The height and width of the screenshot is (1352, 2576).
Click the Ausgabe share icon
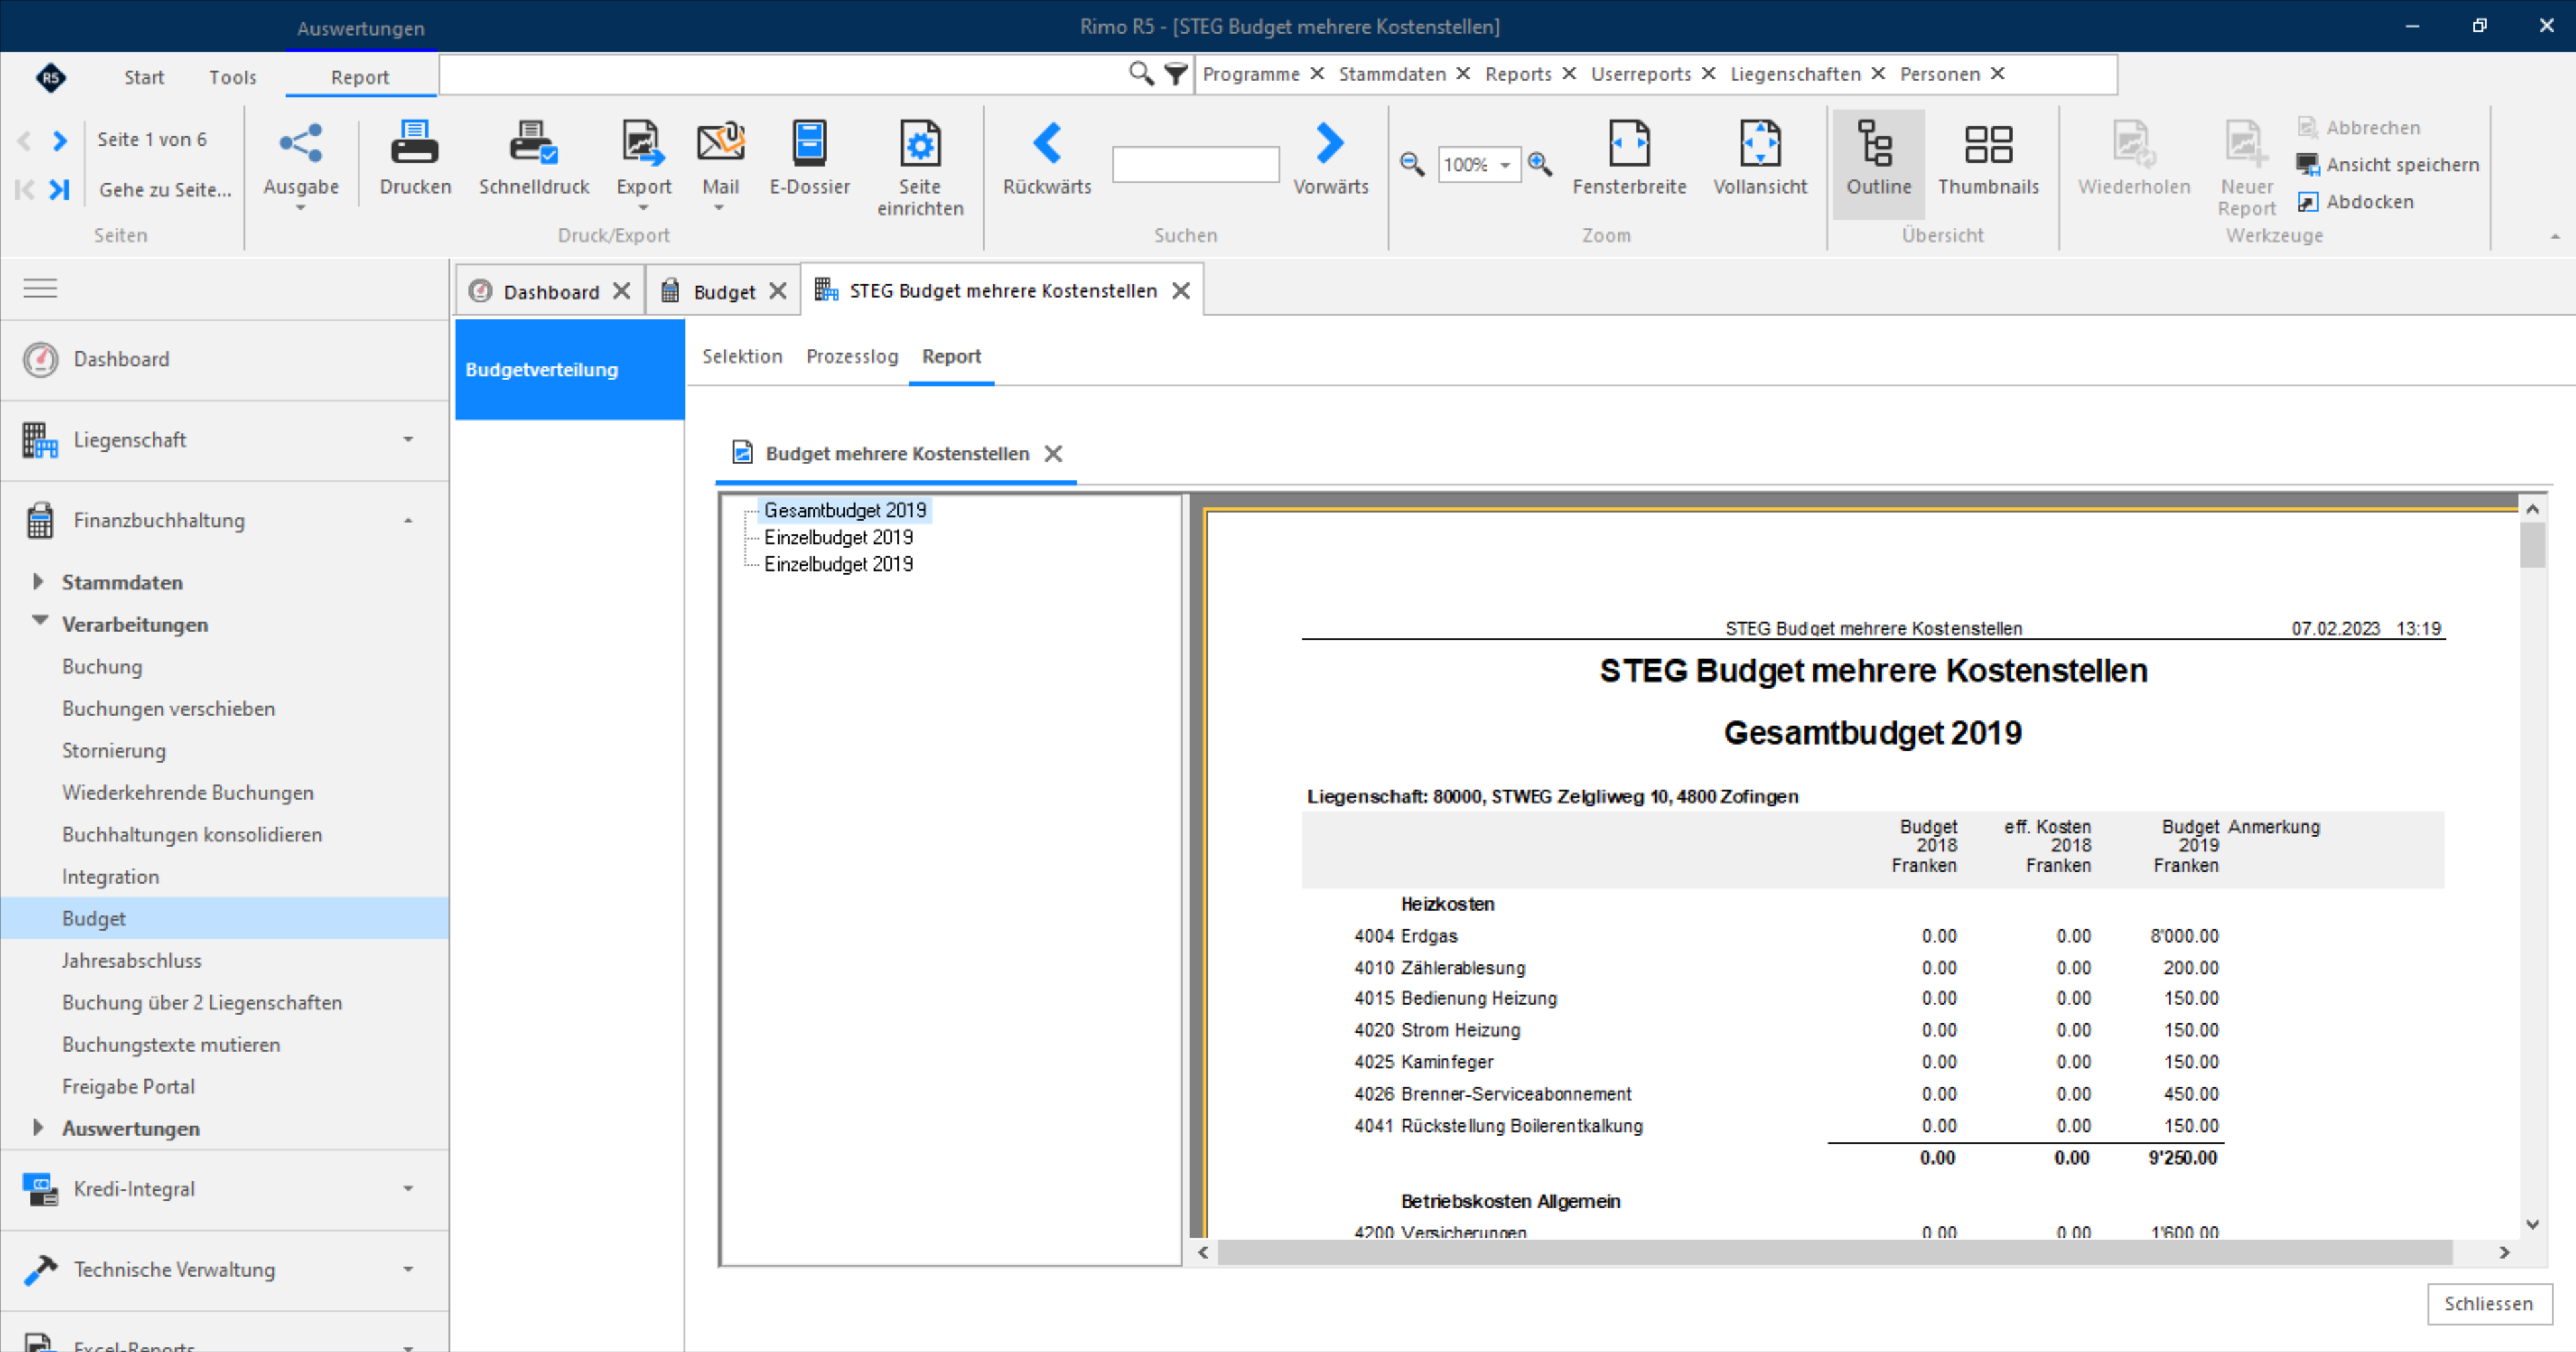(300, 143)
